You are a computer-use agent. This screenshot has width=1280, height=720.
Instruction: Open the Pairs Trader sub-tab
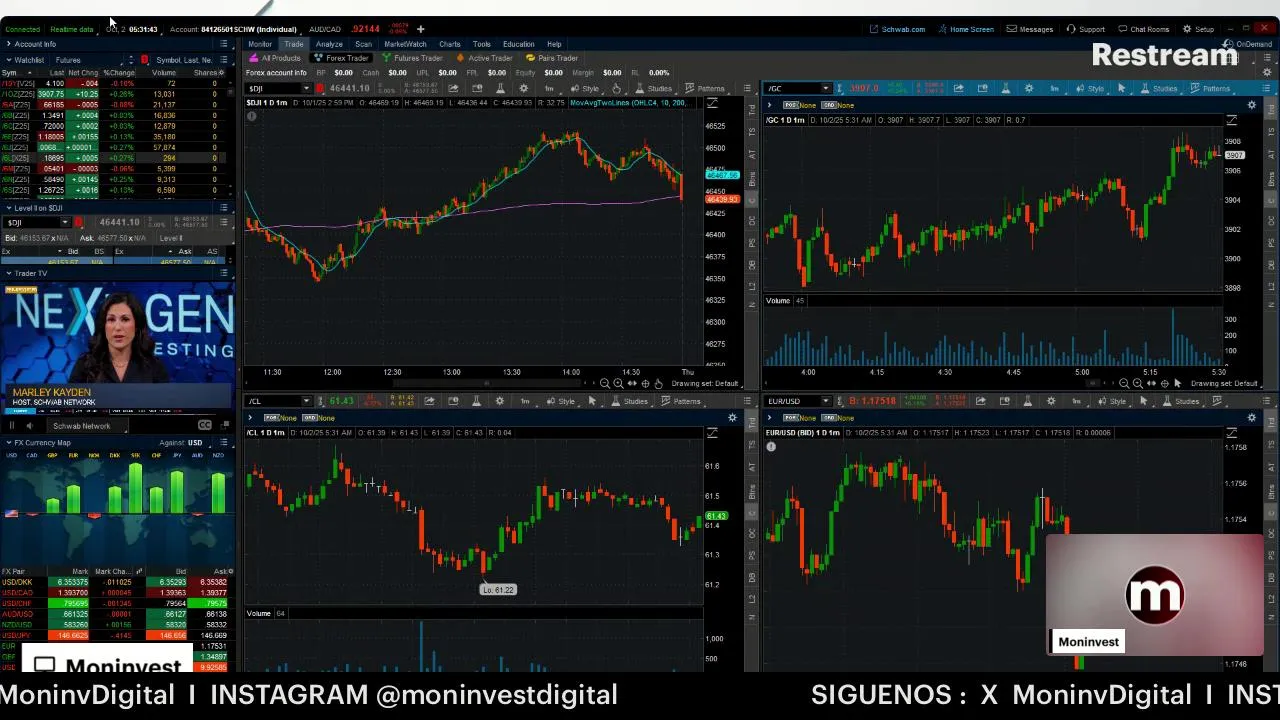552,58
